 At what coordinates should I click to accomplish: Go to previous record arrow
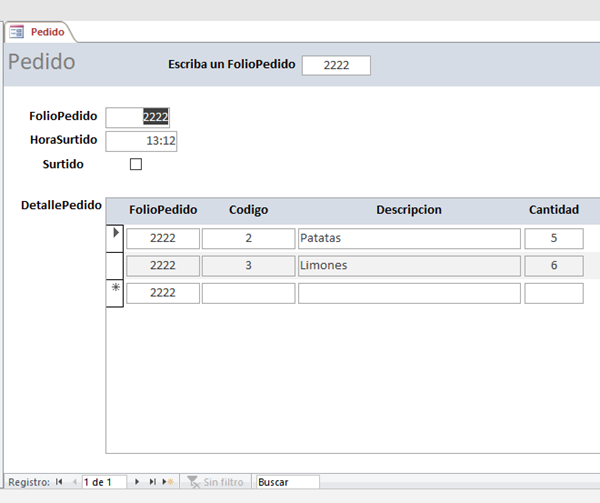click(72, 482)
